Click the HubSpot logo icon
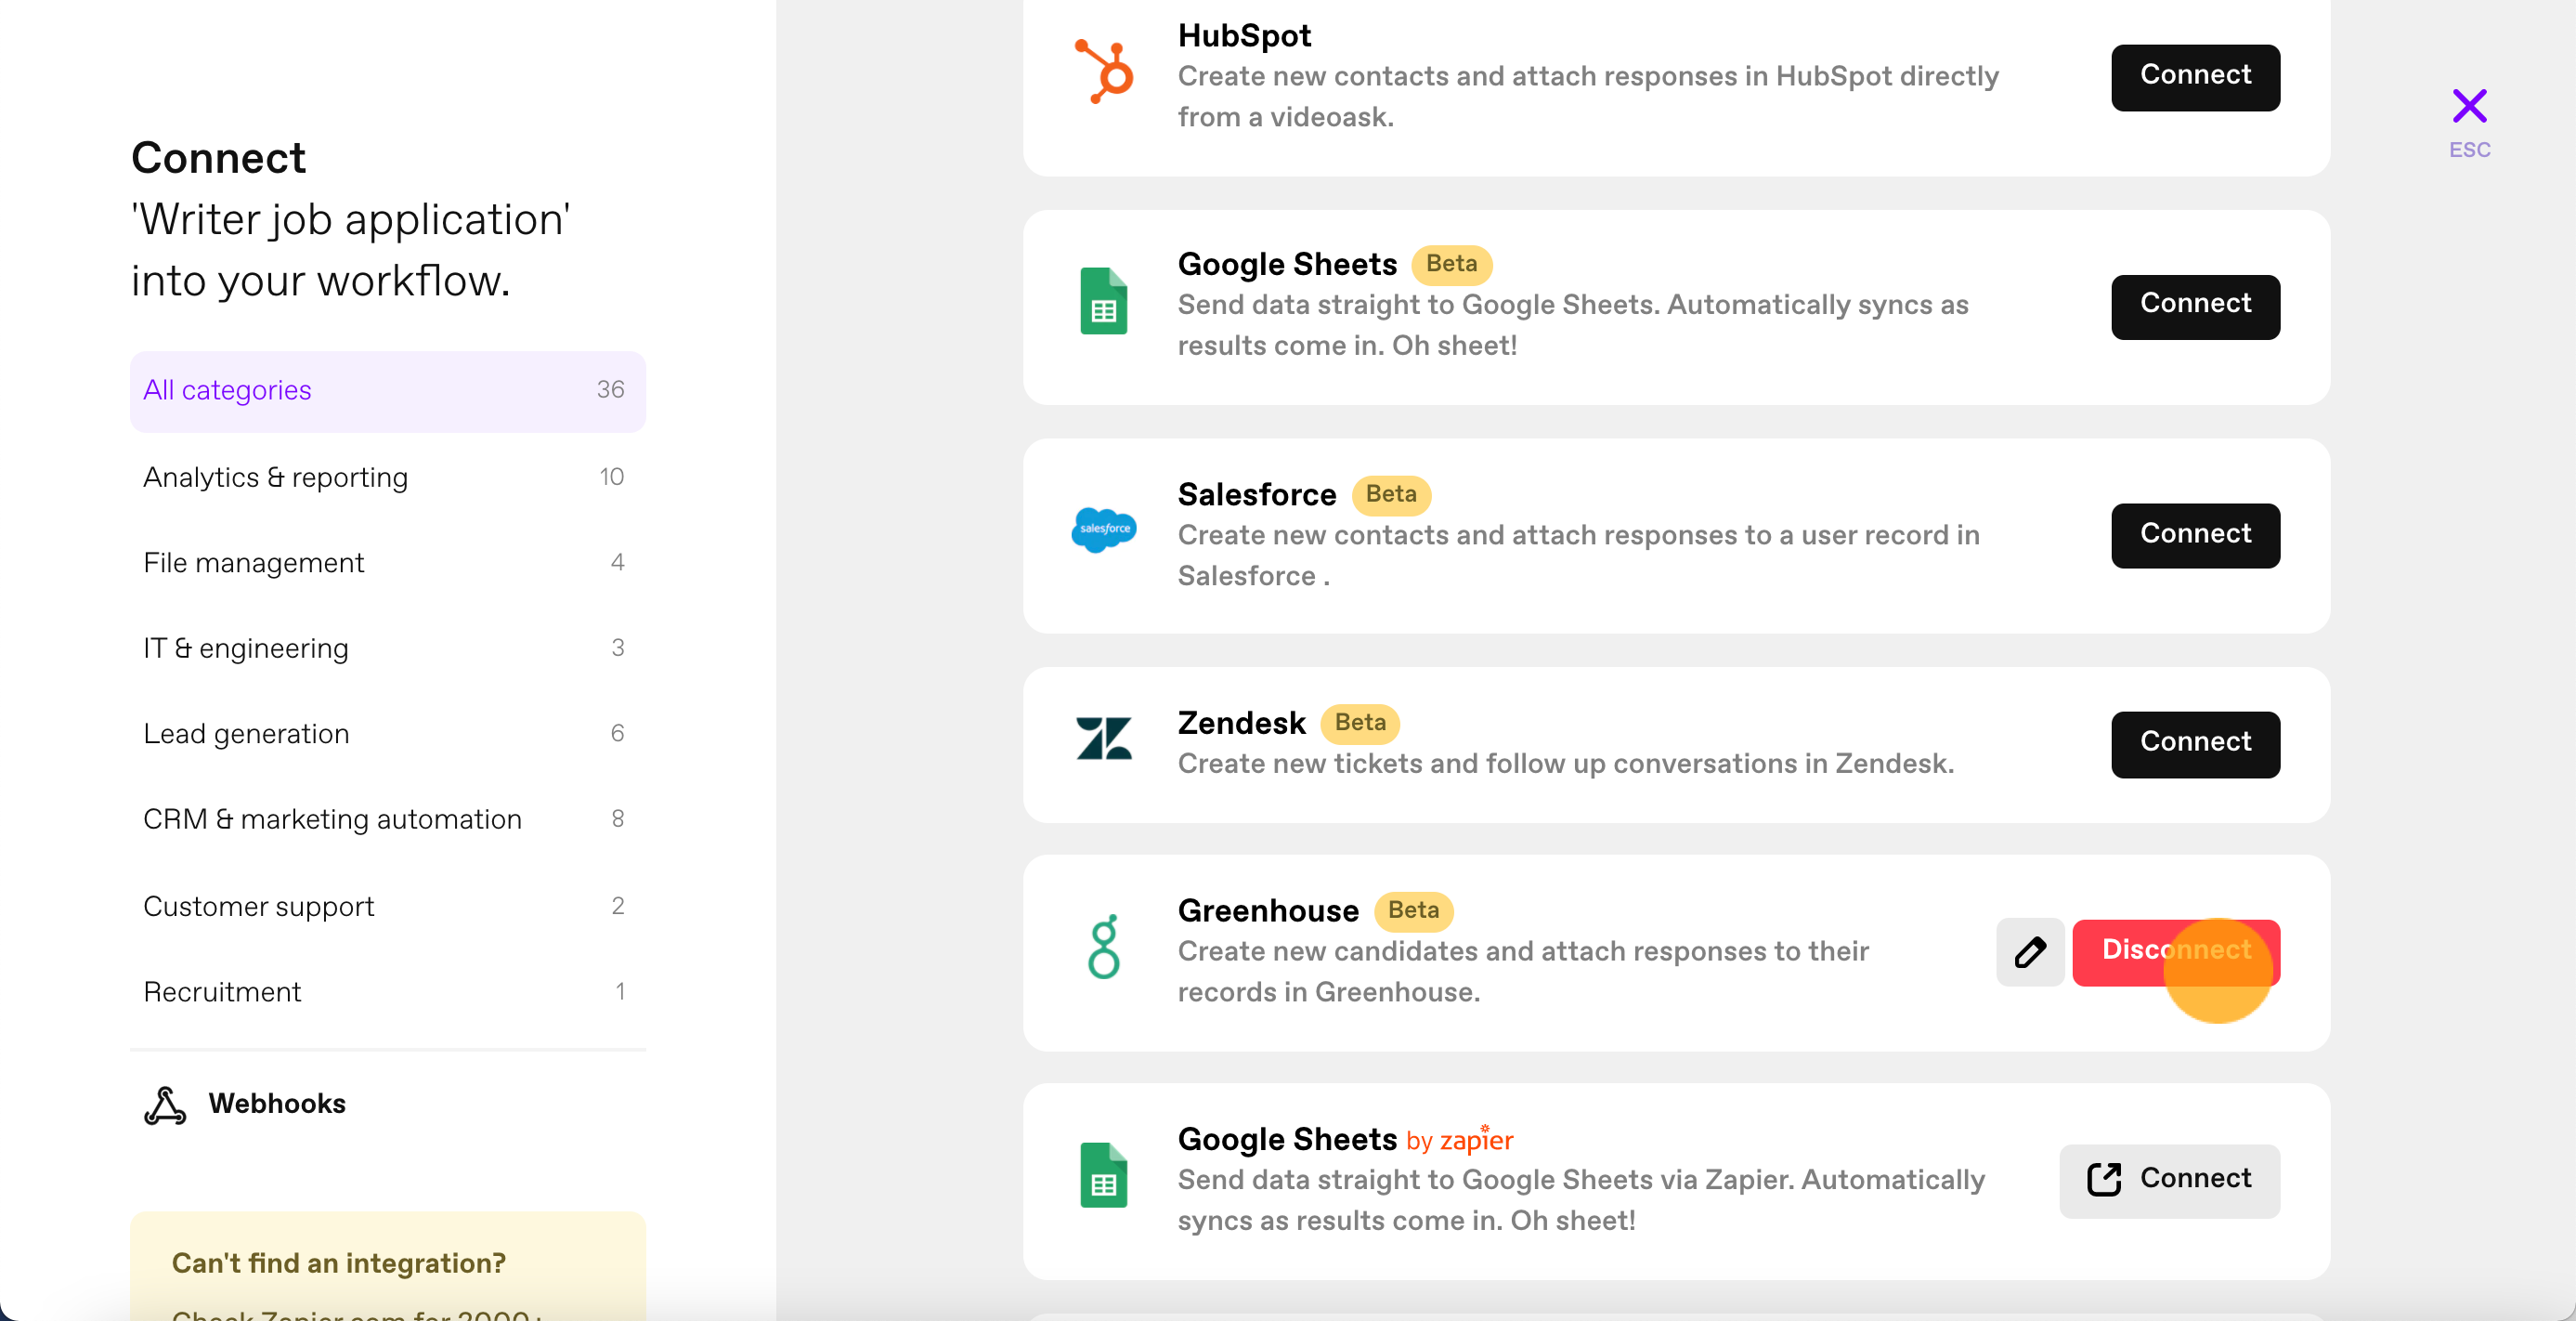 tap(1103, 71)
